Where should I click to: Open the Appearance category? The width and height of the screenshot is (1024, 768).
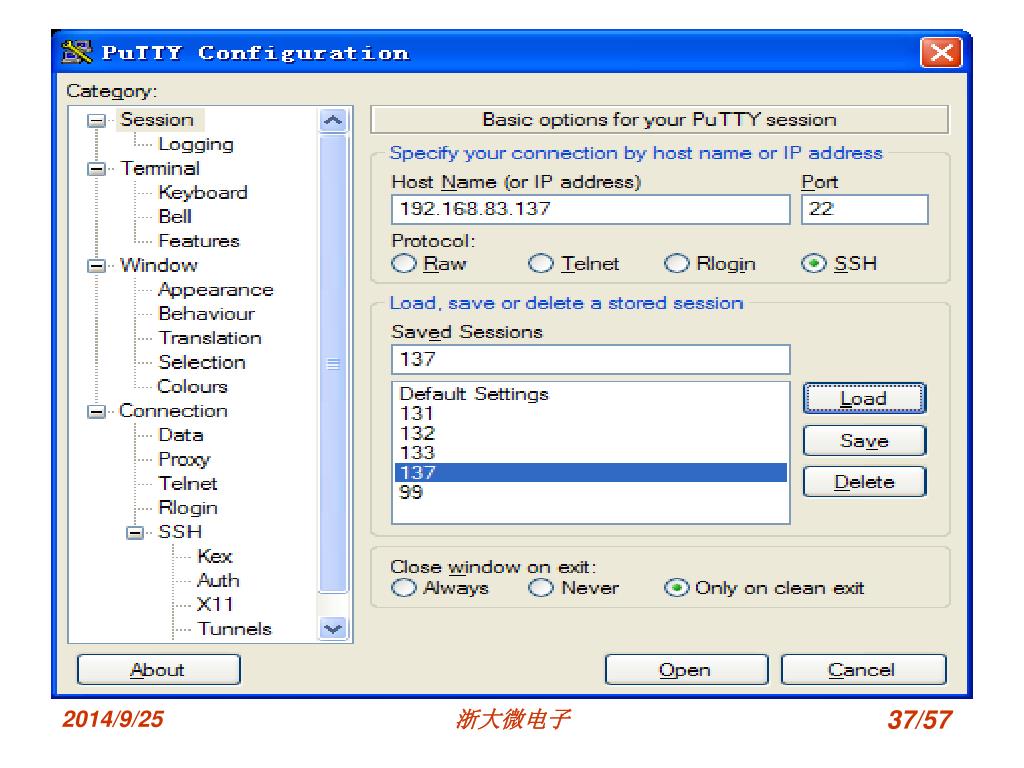(x=216, y=290)
